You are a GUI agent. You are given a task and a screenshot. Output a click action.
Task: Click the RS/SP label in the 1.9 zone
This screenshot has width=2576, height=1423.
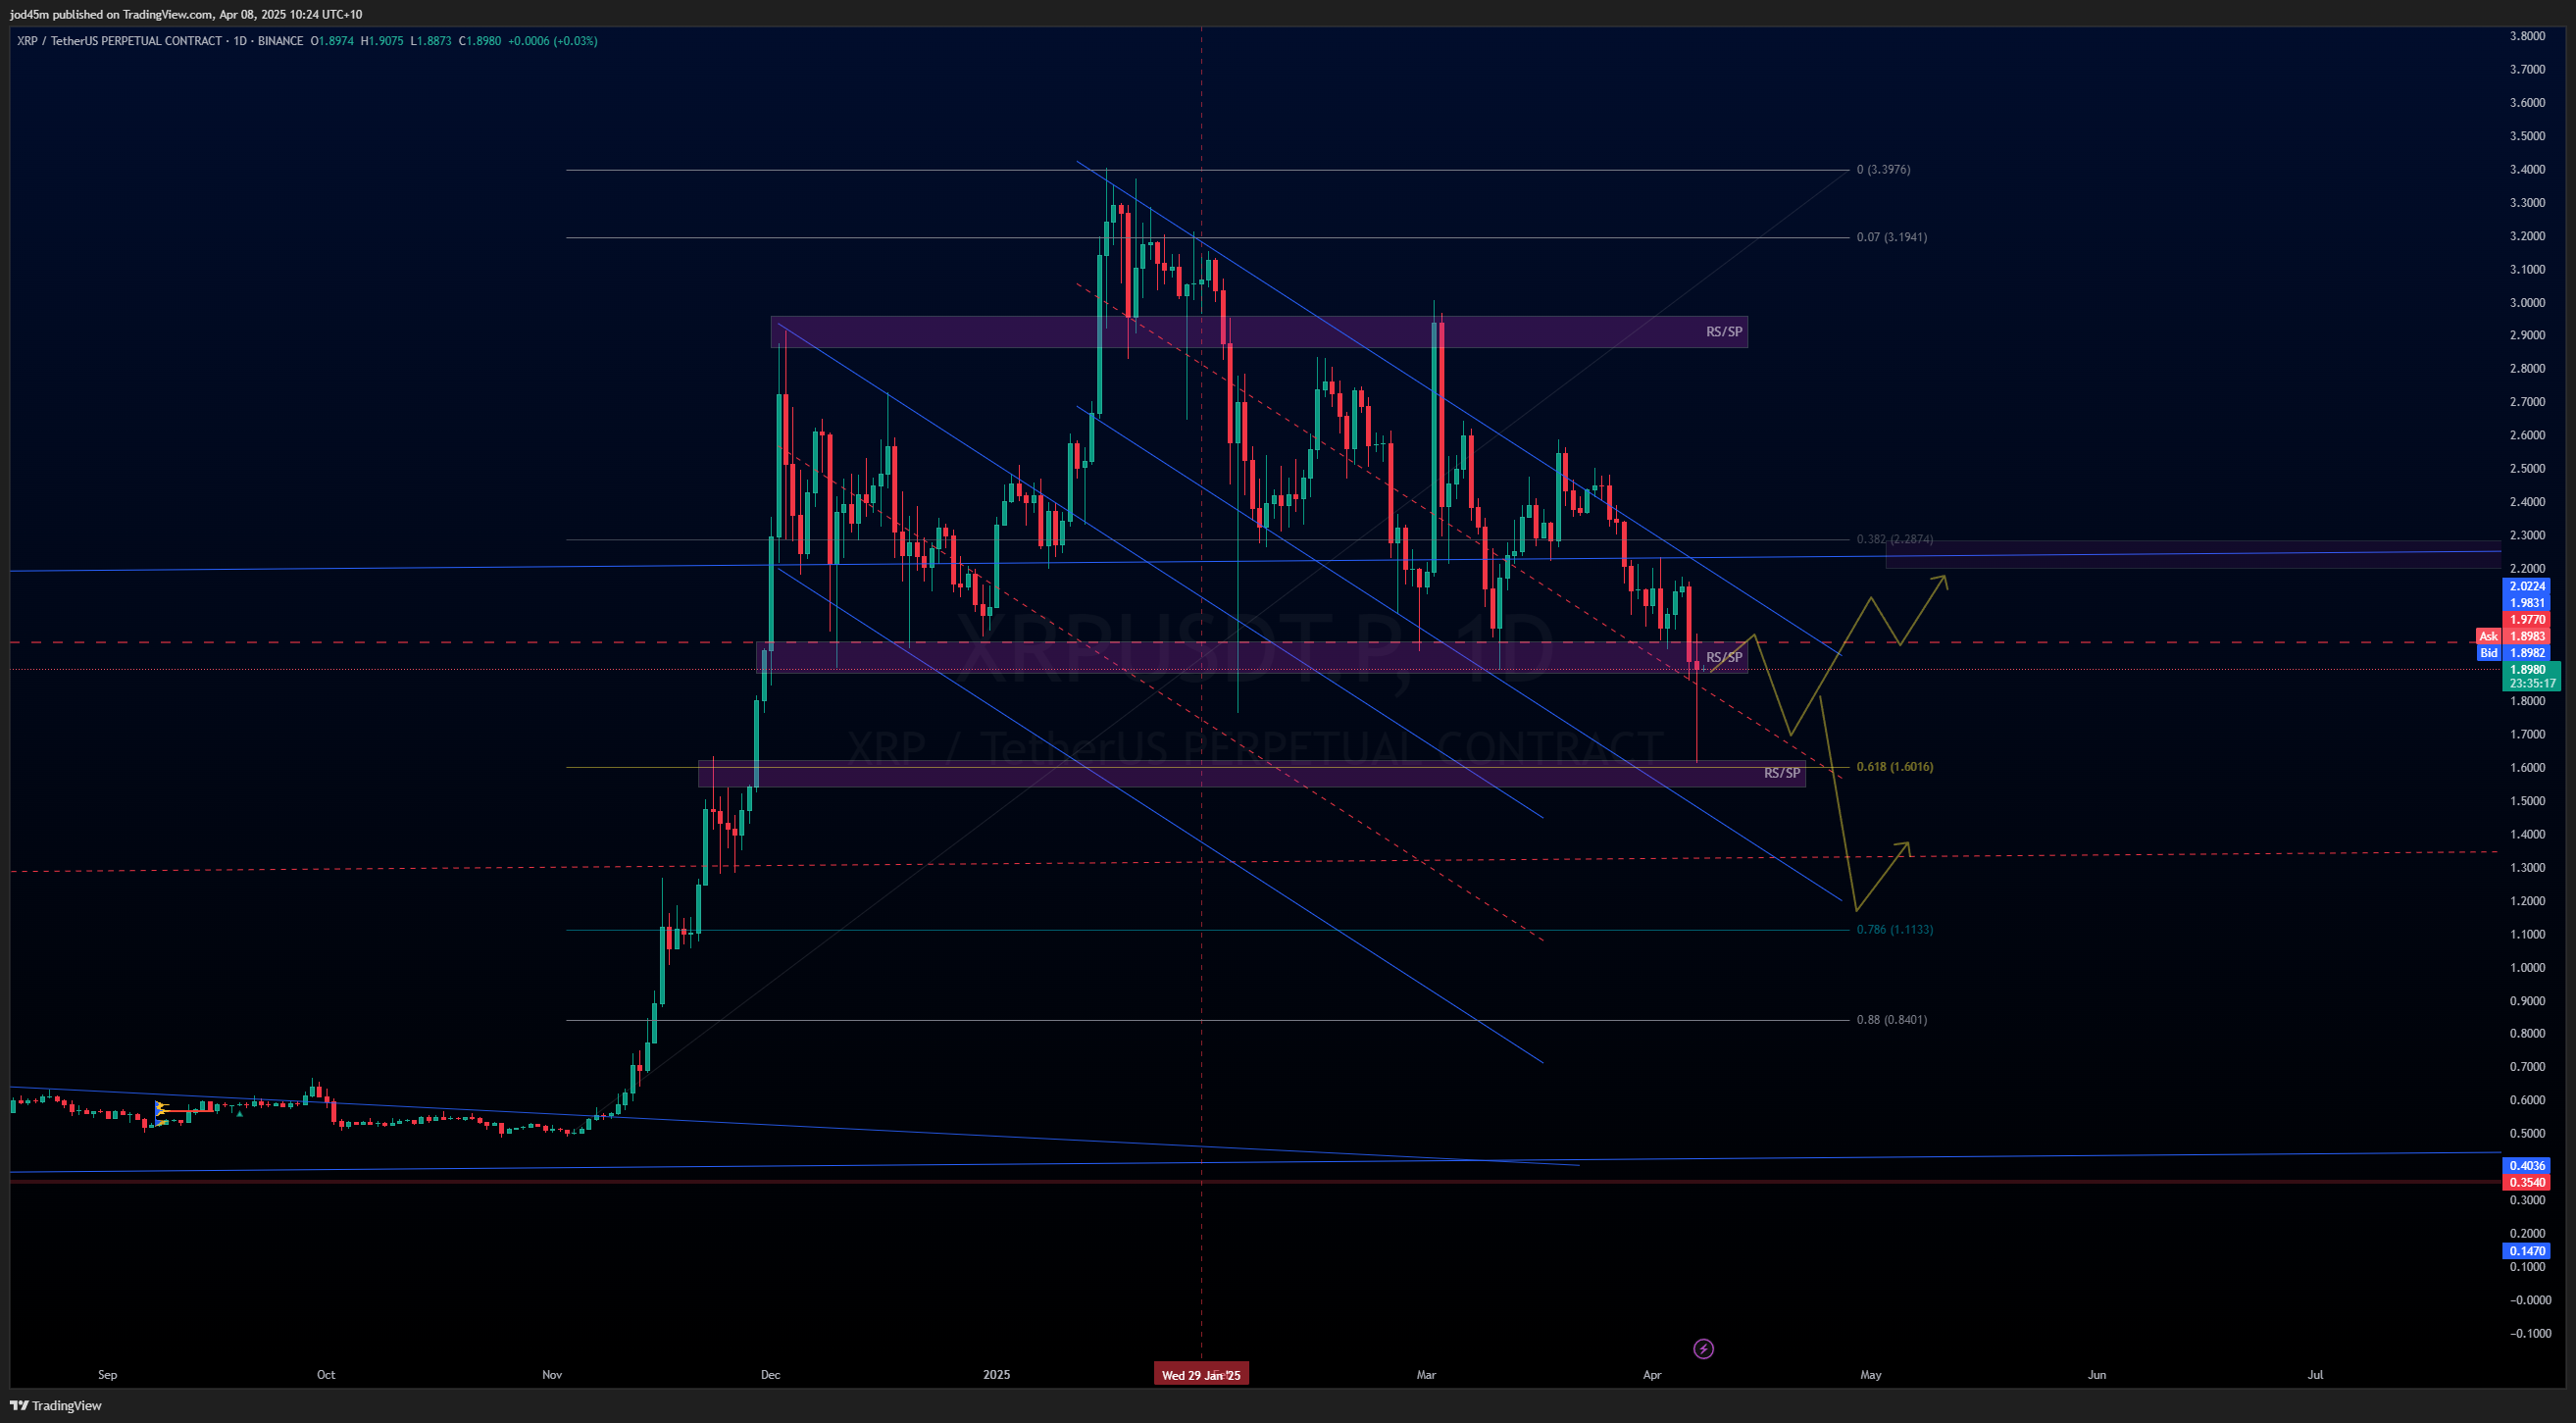pyautogui.click(x=1724, y=657)
